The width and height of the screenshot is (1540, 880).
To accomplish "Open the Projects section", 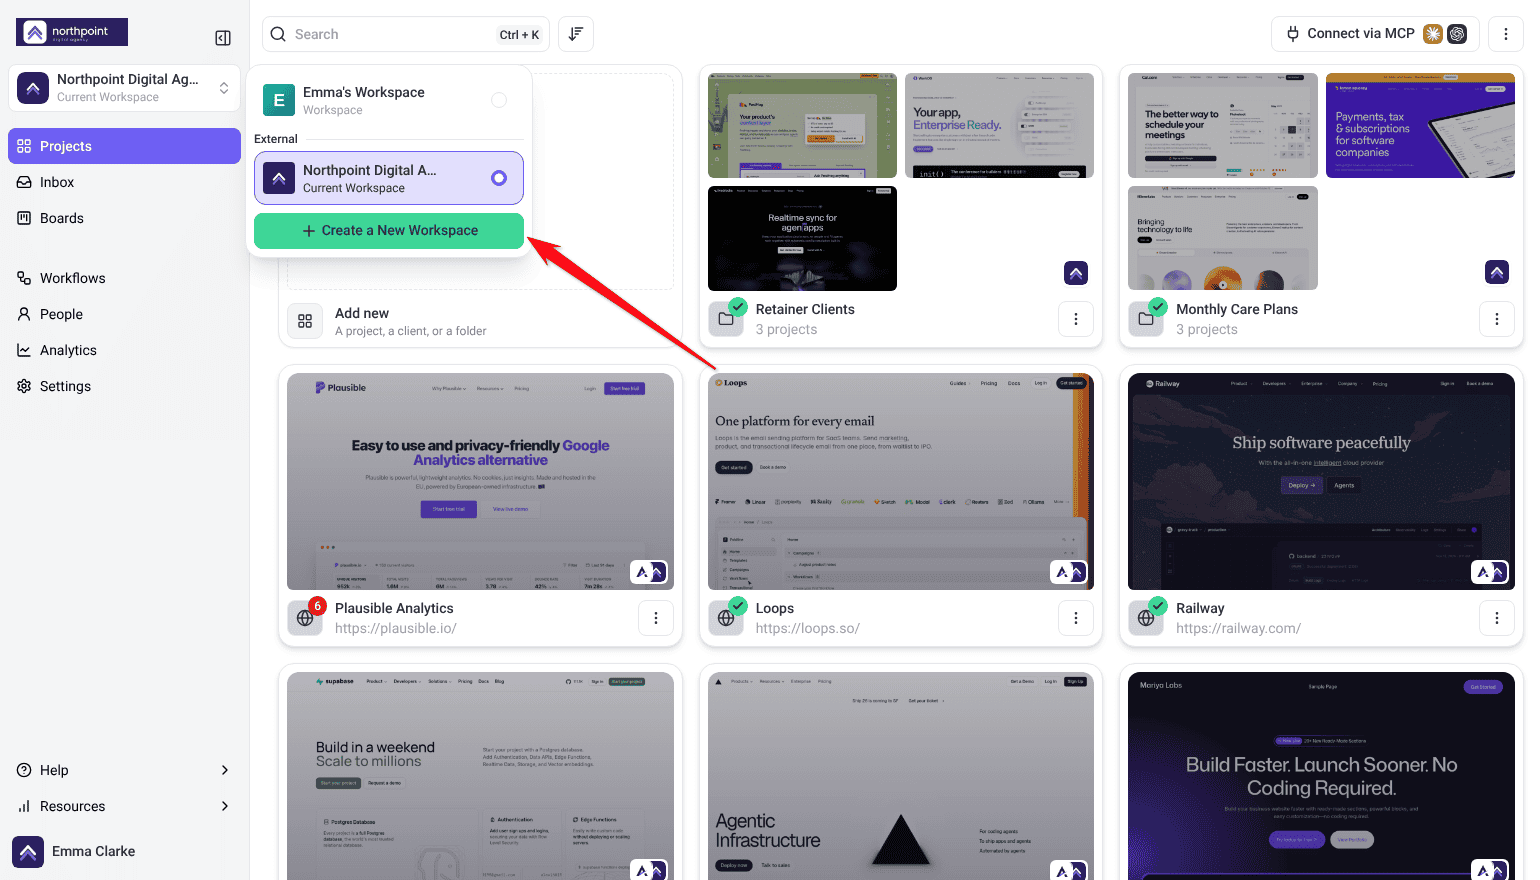I will point(124,146).
